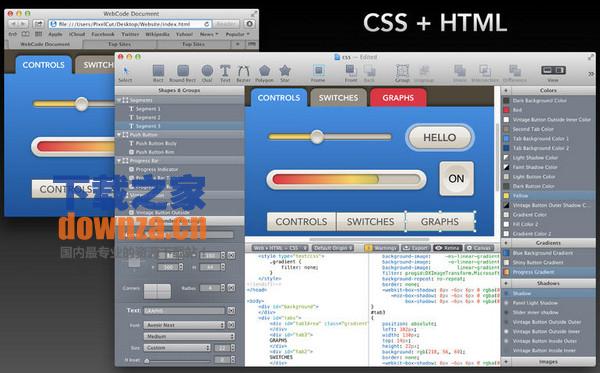Select the Round Rect tool
Image resolution: width=600 pixels, height=373 pixels.
(183, 74)
